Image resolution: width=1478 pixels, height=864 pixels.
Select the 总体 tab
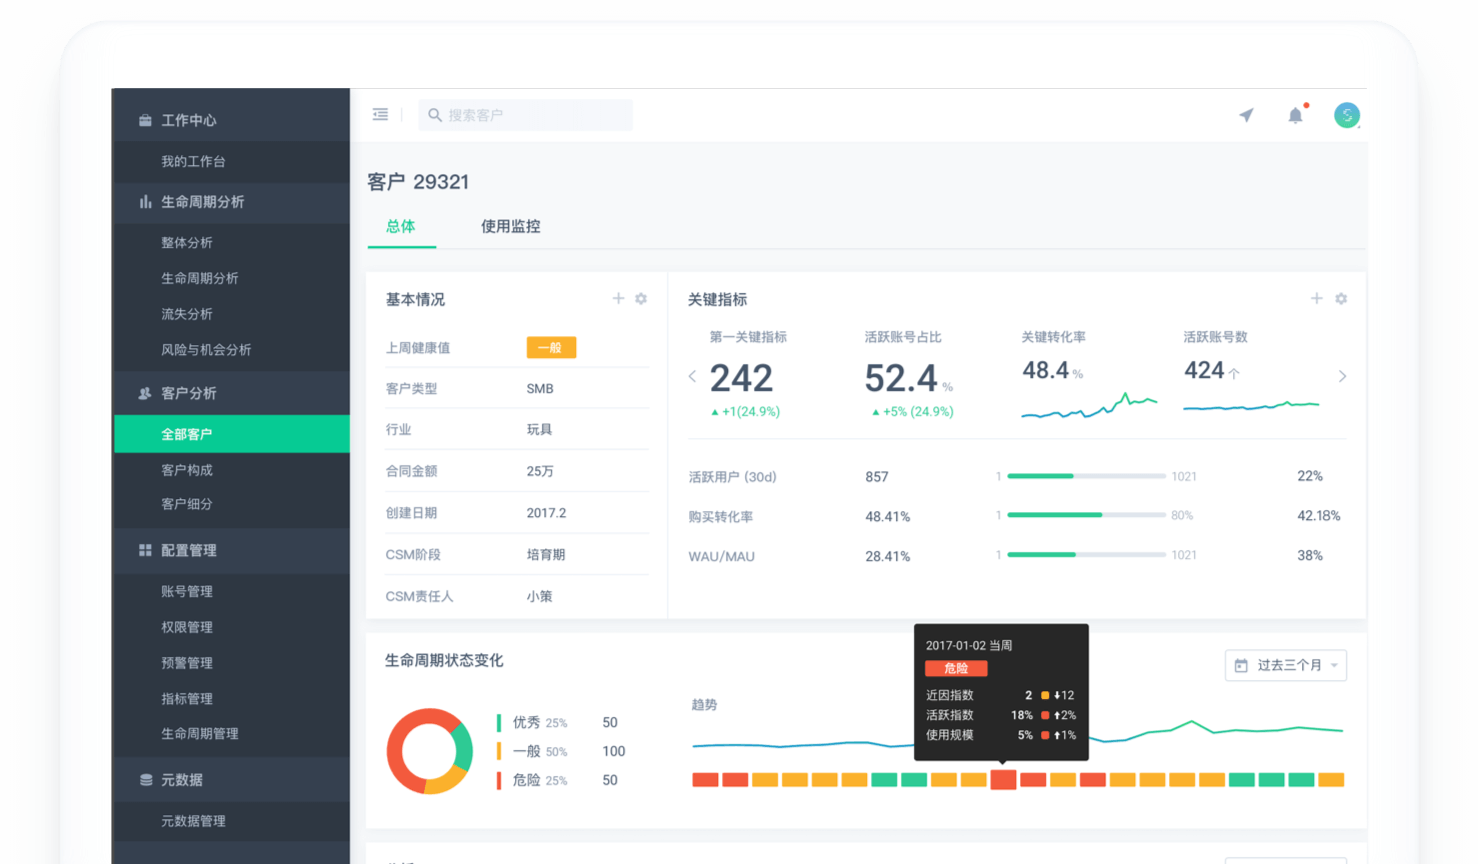pos(401,227)
